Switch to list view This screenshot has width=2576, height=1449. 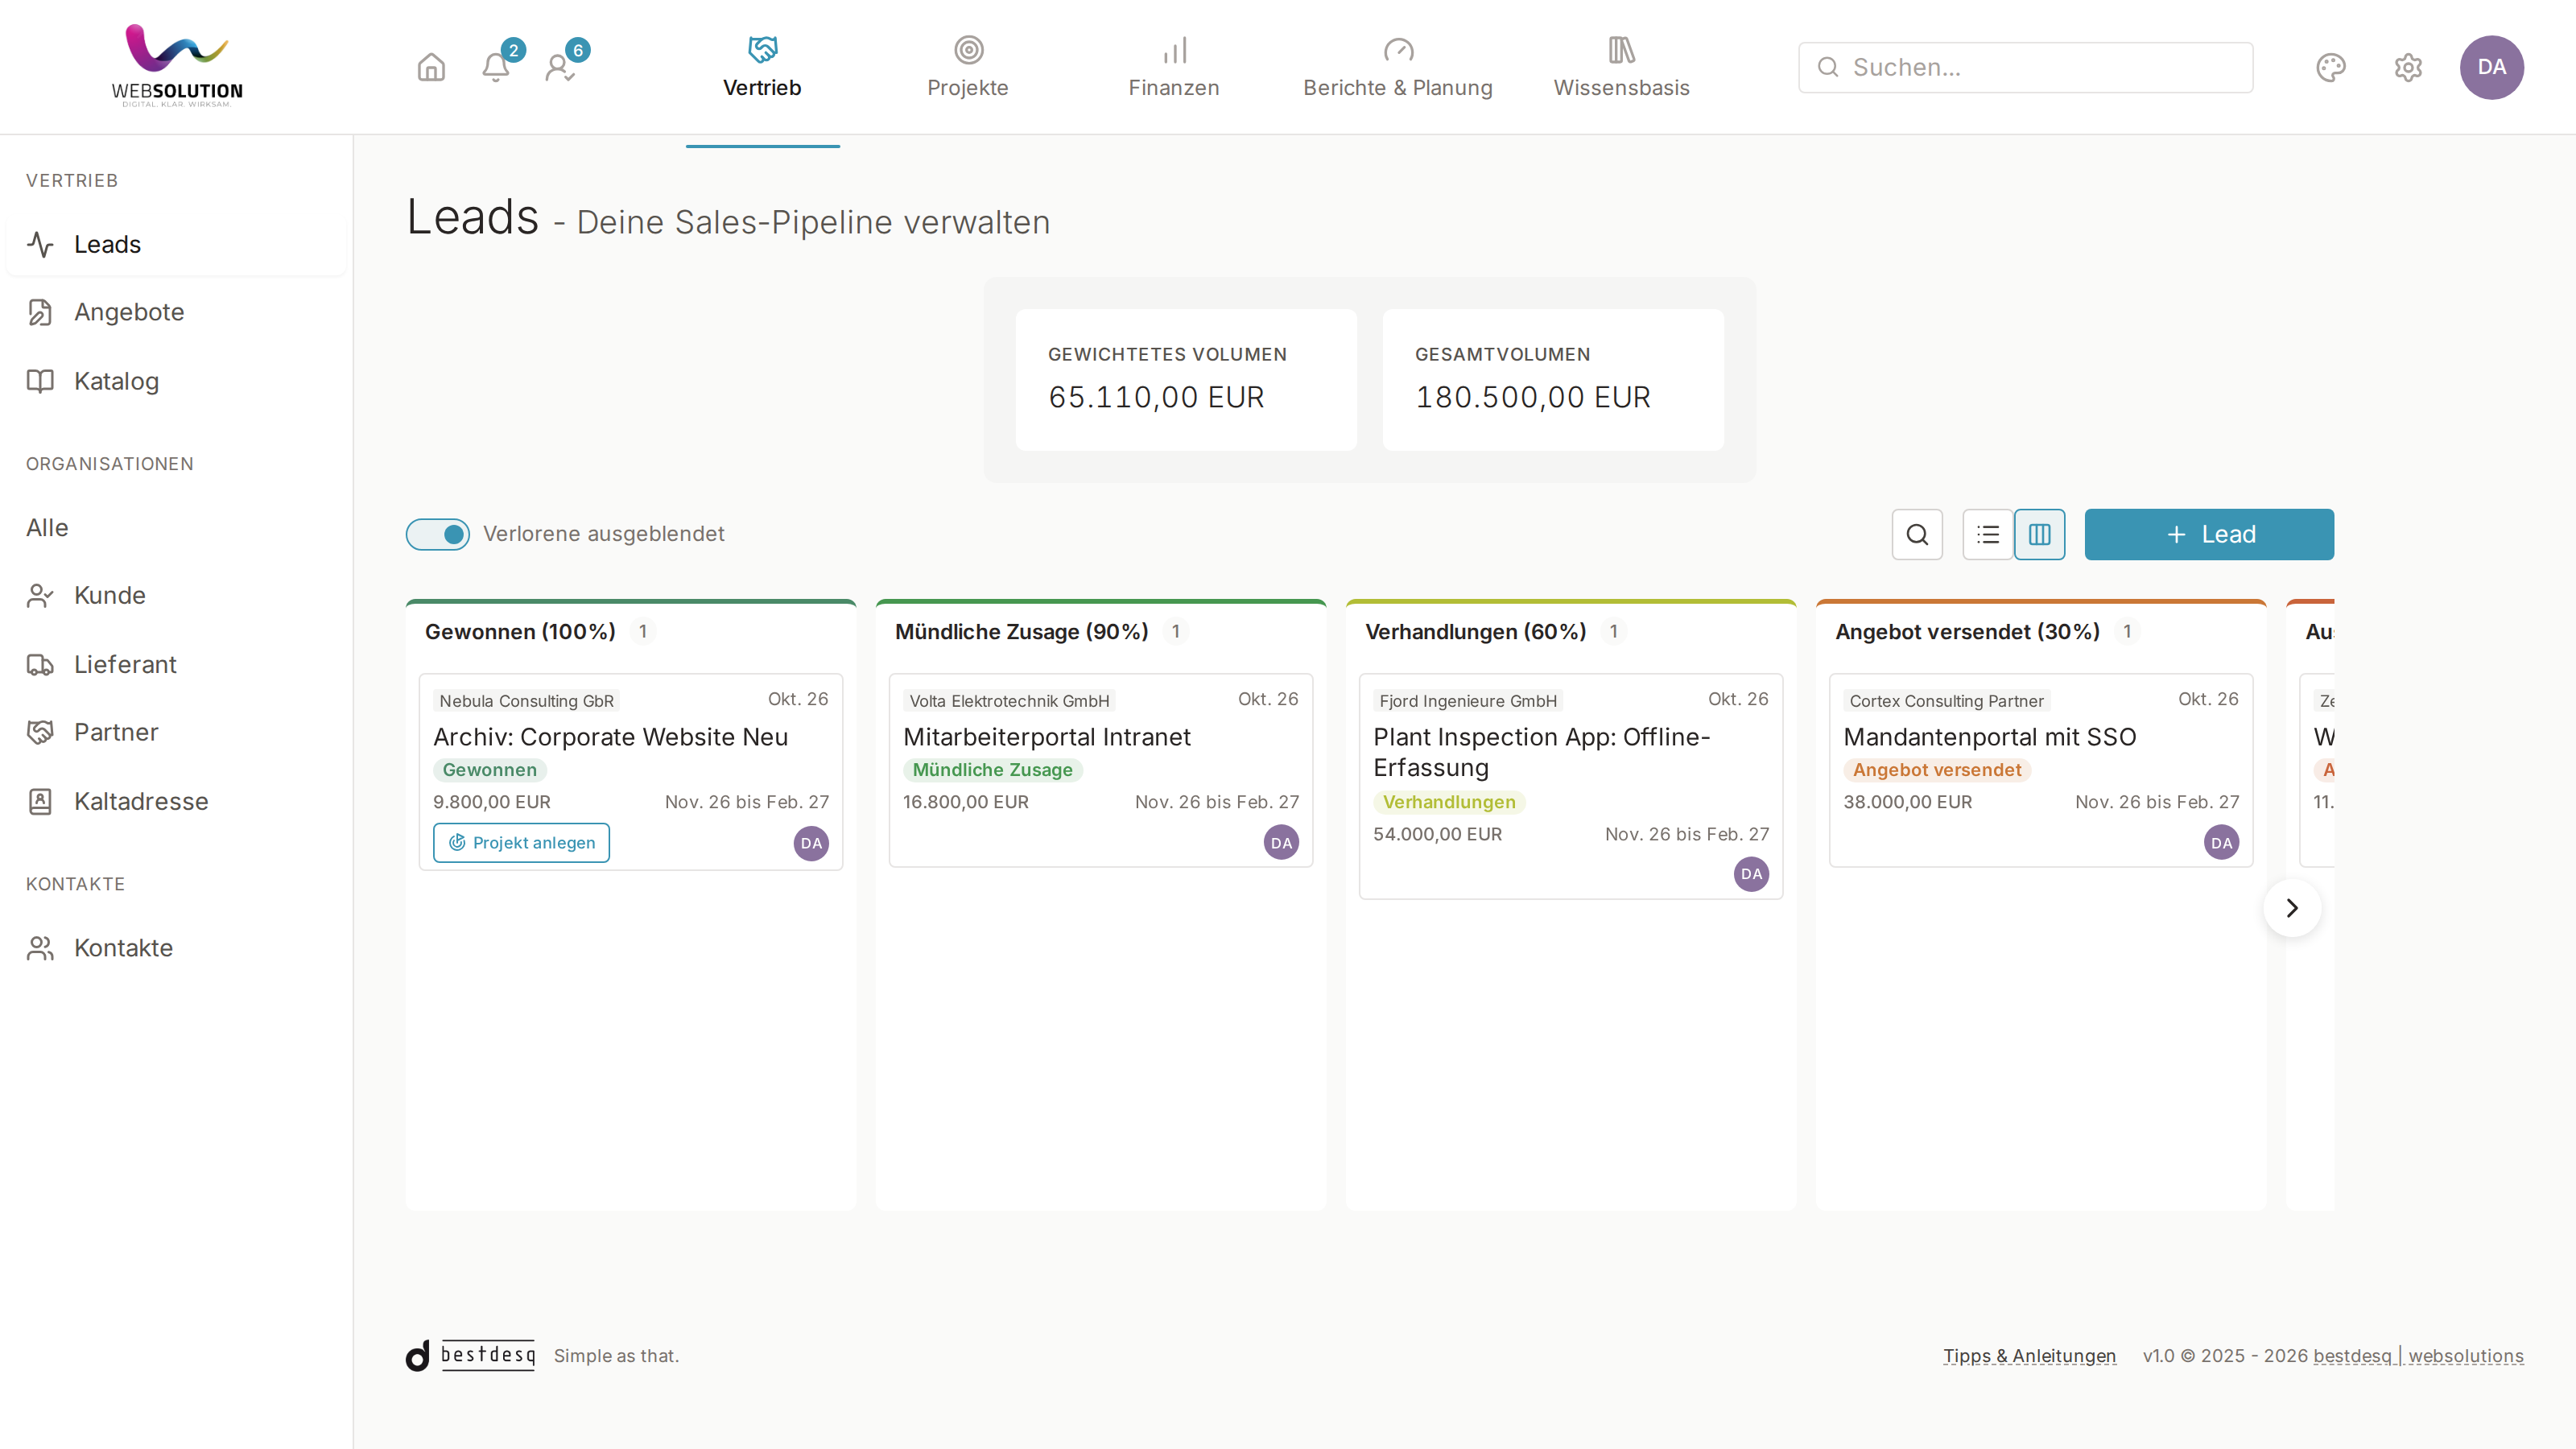(1988, 534)
